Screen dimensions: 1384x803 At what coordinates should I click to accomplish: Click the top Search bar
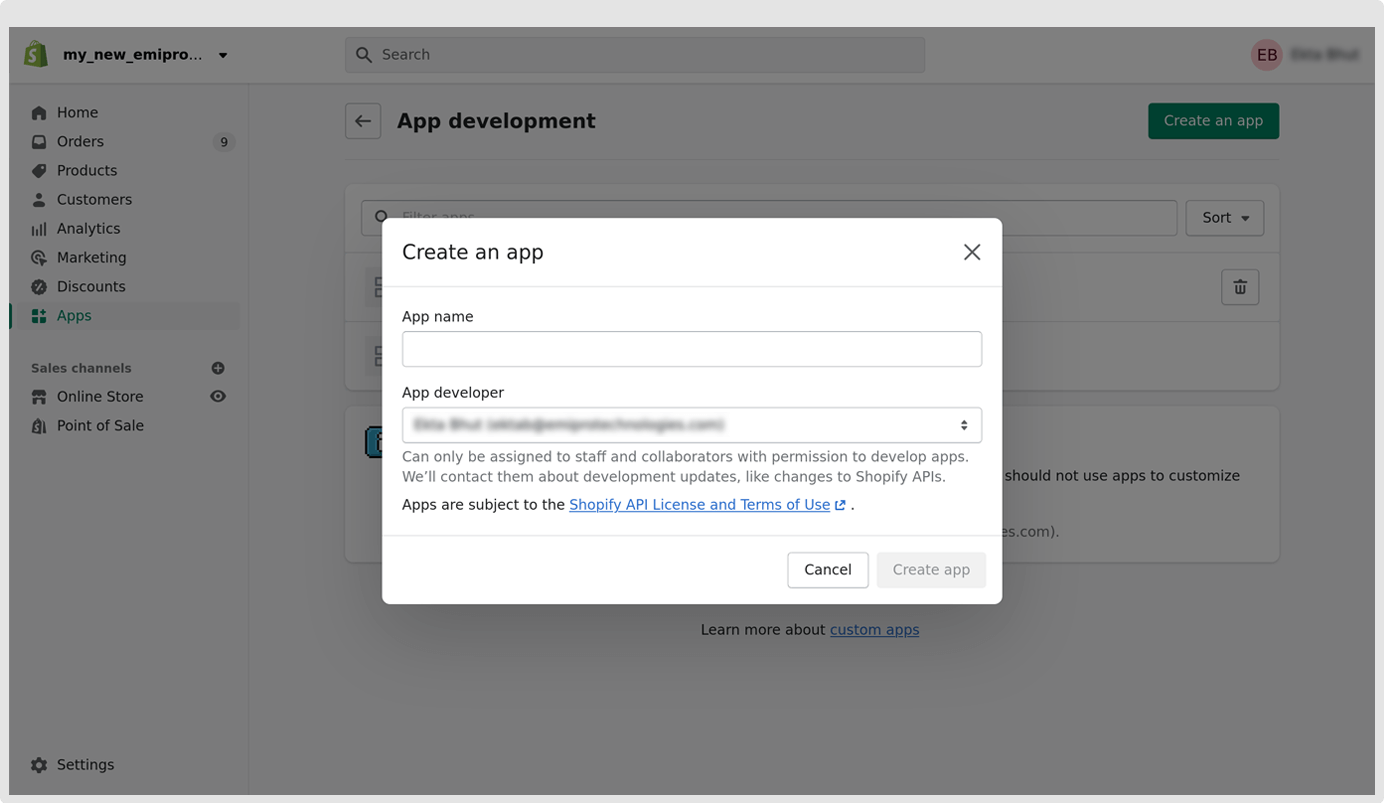(635, 55)
